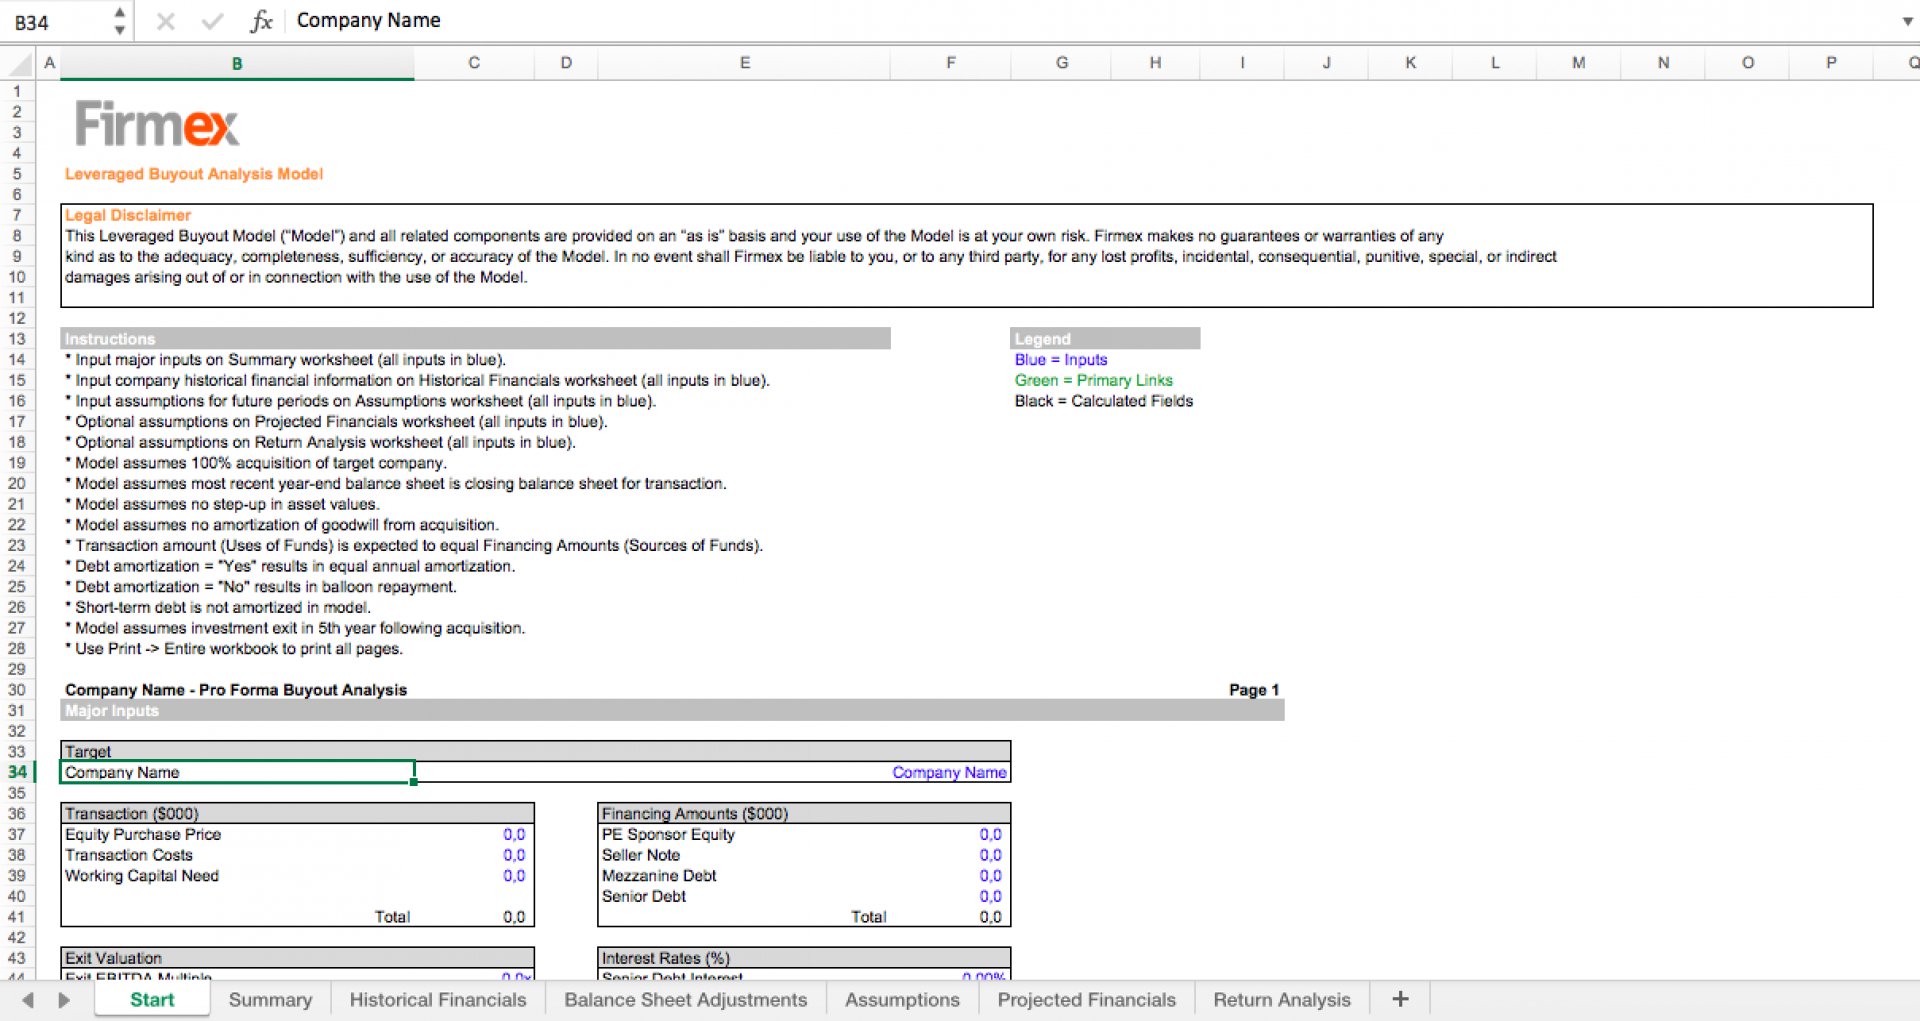Click the Senior Debt value 0,0
Viewport: 1920px width, 1021px height.
tap(990, 896)
